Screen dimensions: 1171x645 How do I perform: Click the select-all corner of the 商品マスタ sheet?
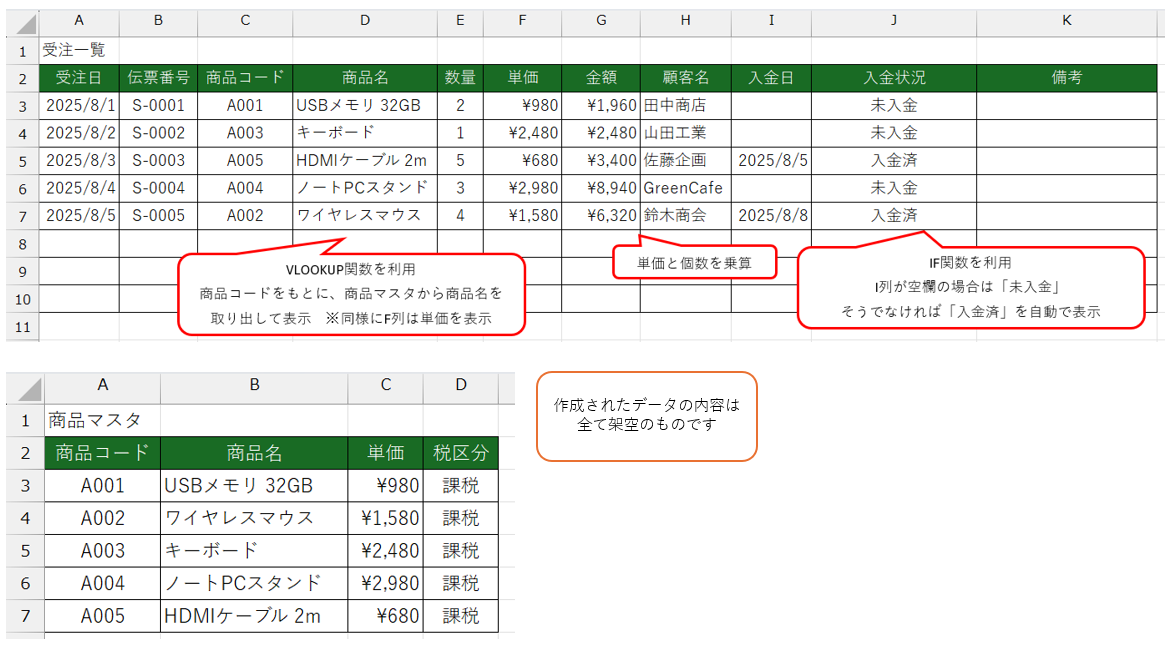(x=25, y=388)
